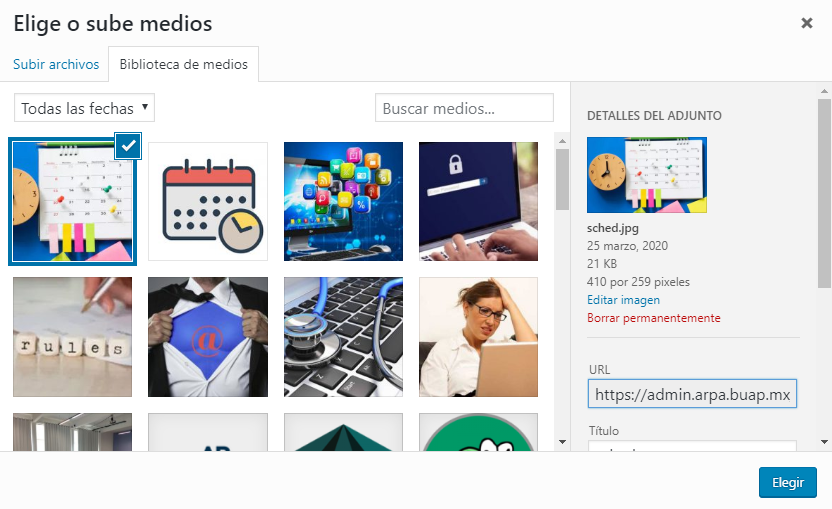Select the stressed woman at laptop image
The image size is (832, 509).
479,337
